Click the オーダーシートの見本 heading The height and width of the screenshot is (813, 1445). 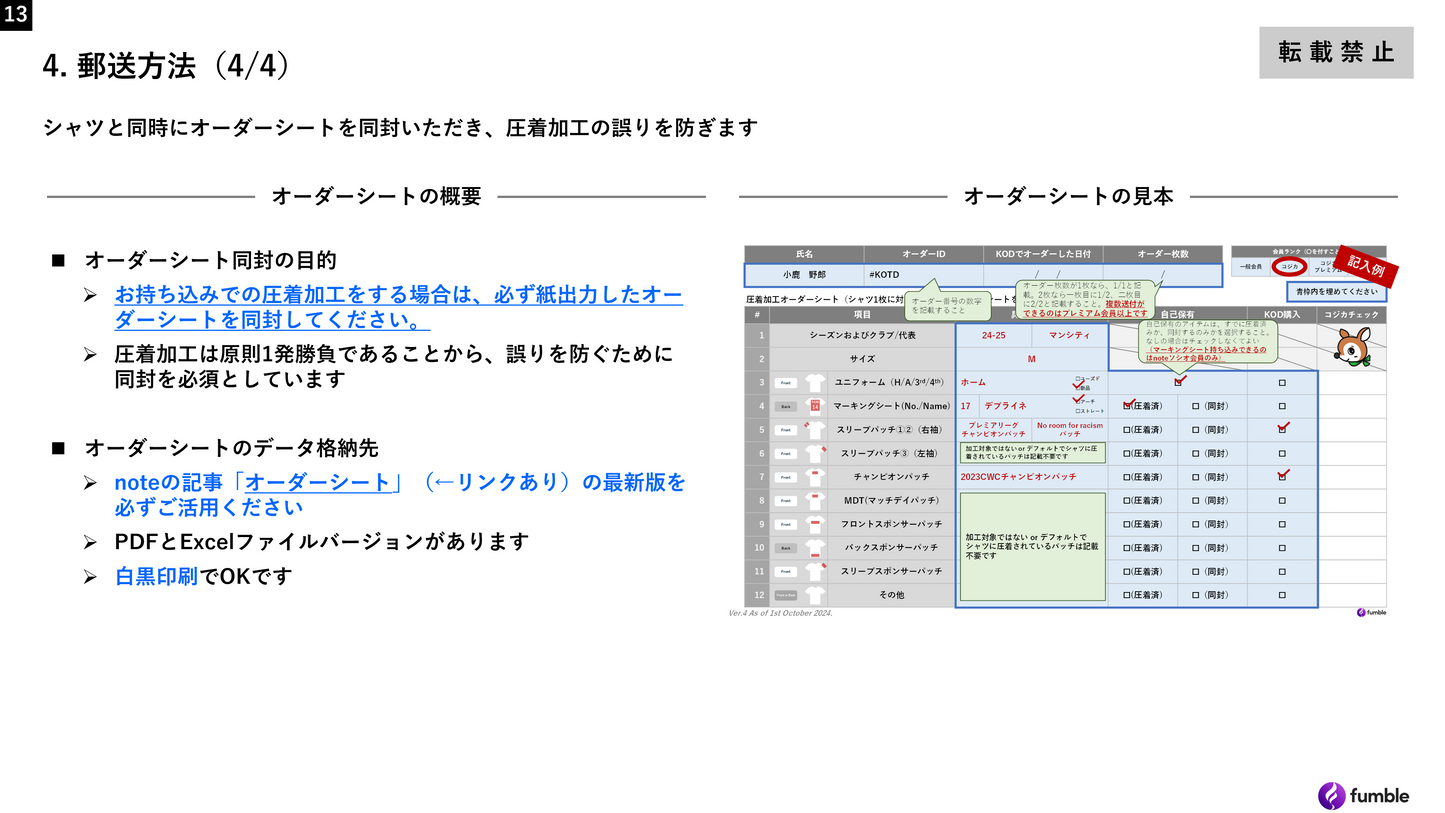[1068, 196]
